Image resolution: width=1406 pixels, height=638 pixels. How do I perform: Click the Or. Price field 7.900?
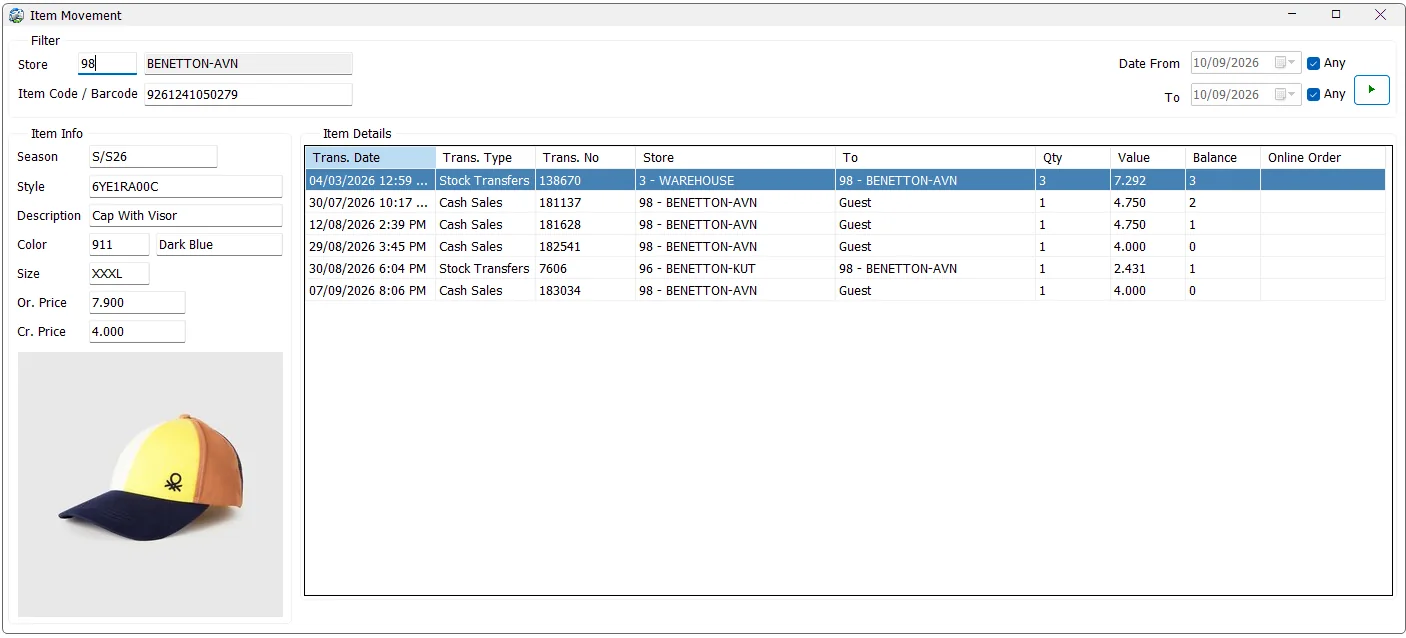click(x=137, y=303)
